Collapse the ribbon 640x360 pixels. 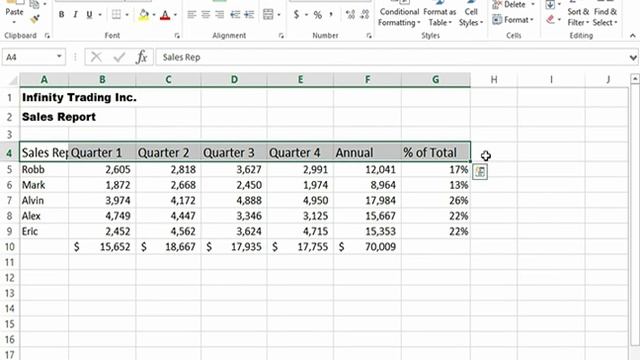(x=632, y=36)
